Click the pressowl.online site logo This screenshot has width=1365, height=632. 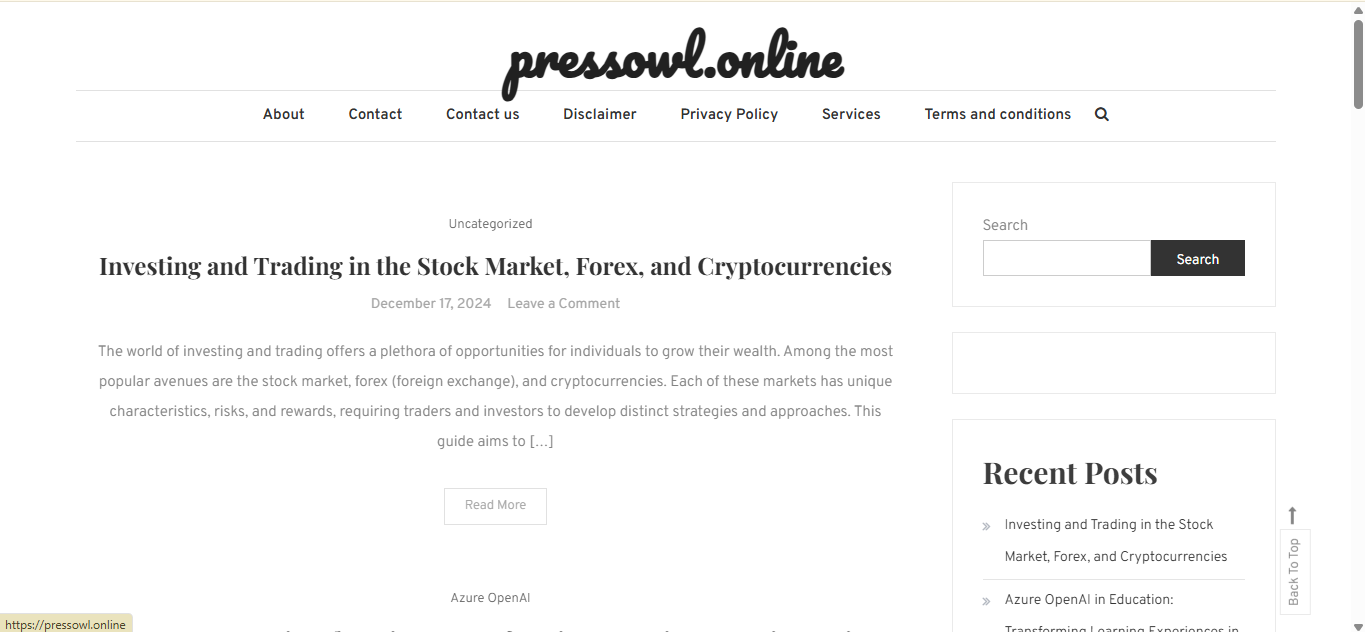click(x=675, y=60)
